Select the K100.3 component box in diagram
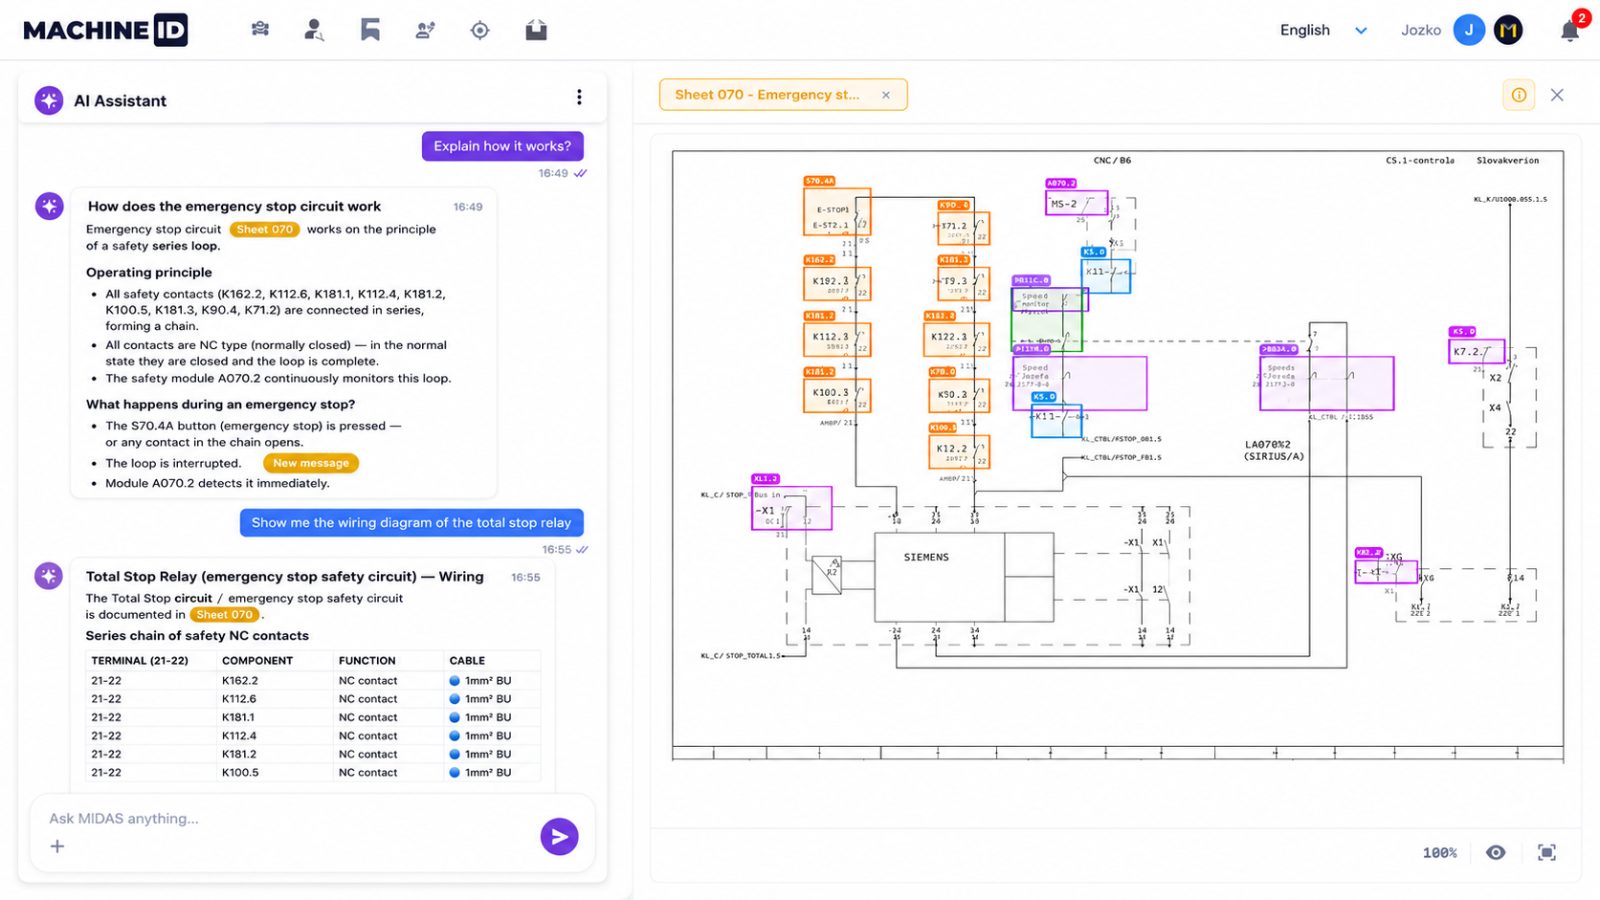This screenshot has height=900, width=1600. pos(837,395)
